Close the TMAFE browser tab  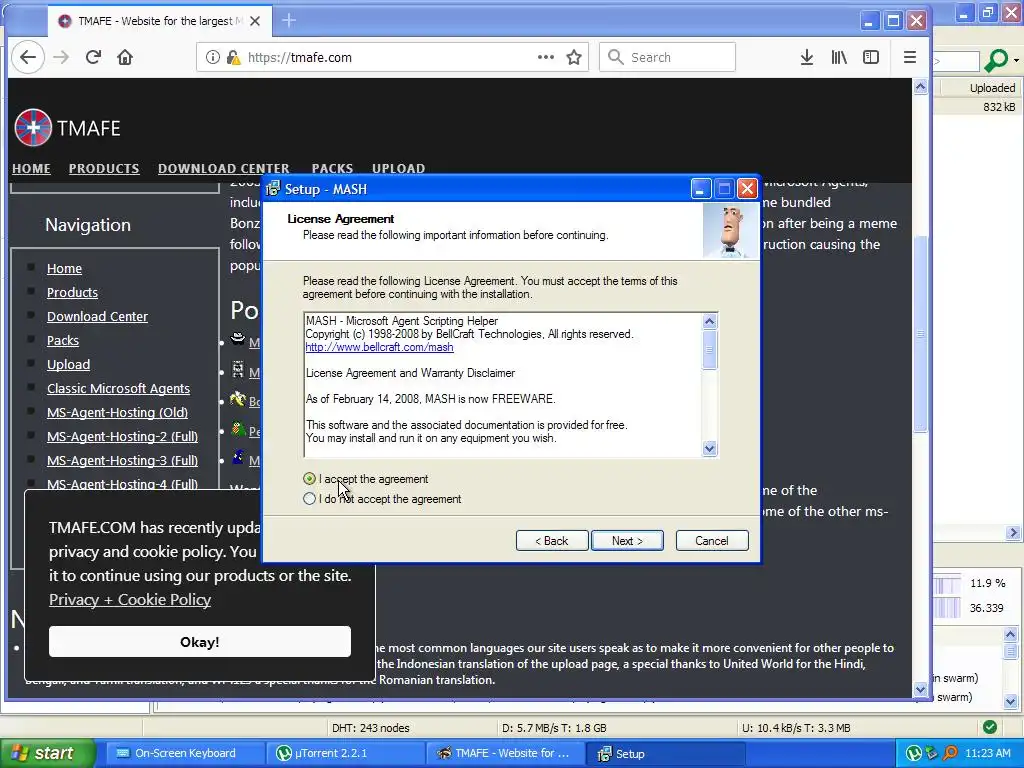tap(255, 21)
